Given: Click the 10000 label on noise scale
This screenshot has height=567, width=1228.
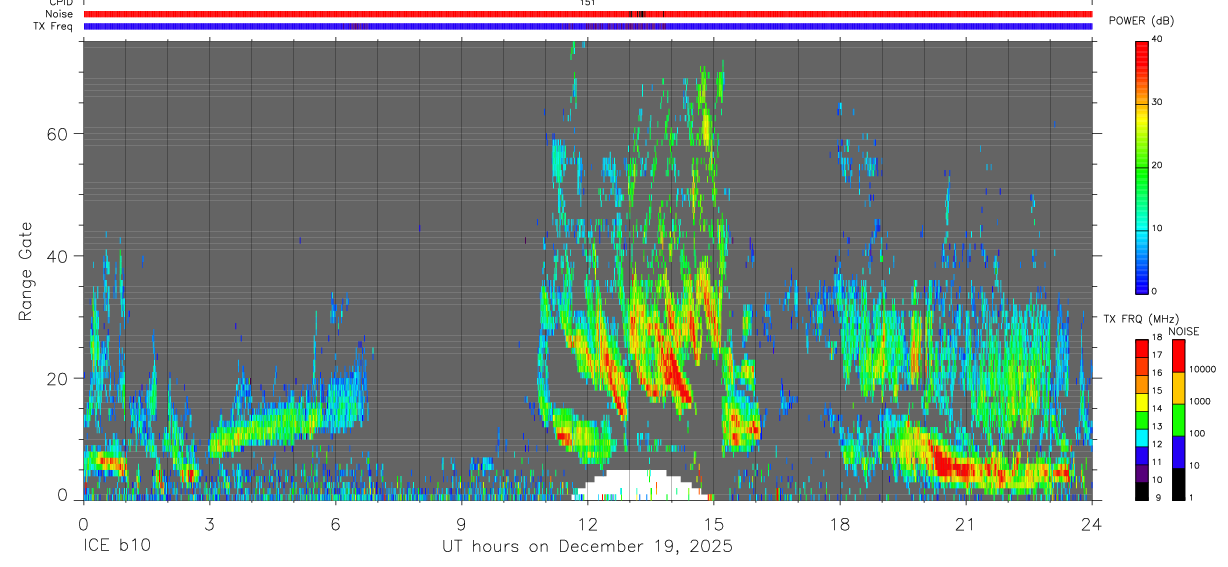Looking at the screenshot, I should (1205, 369).
